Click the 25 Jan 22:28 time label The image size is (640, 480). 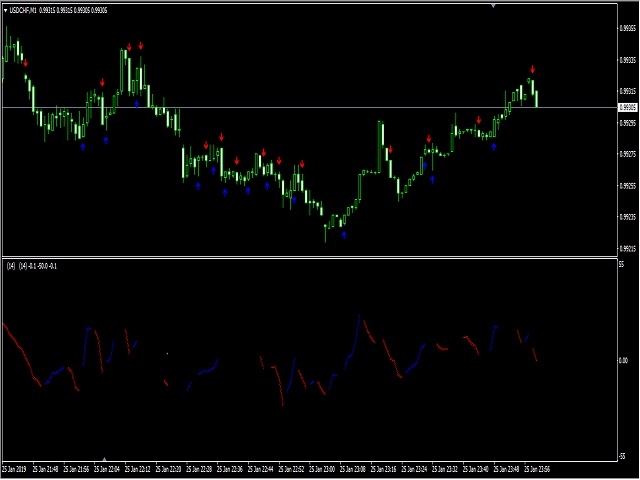[199, 469]
